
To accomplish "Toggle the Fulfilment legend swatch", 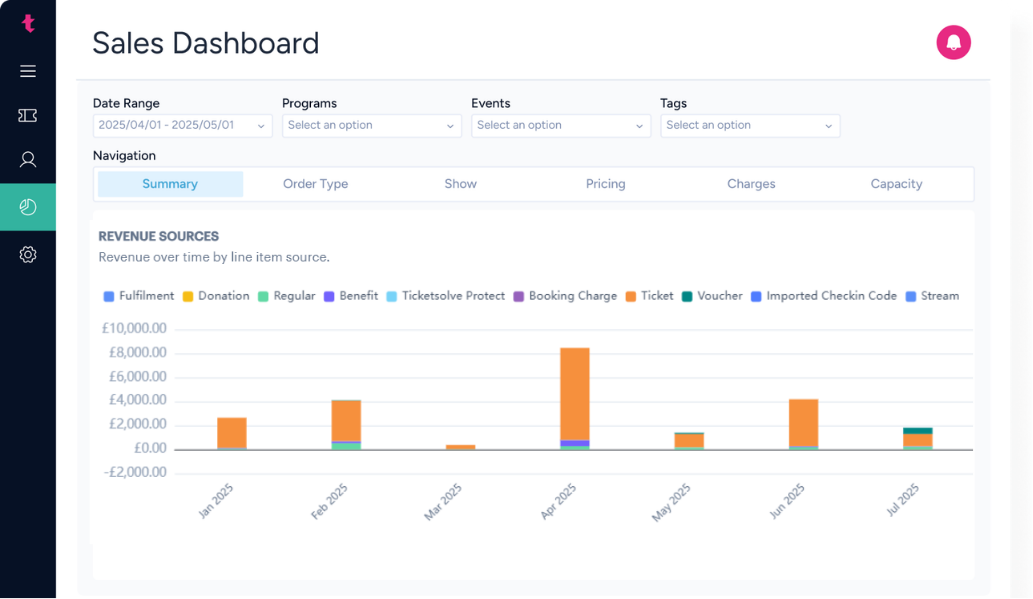I will pos(109,297).
